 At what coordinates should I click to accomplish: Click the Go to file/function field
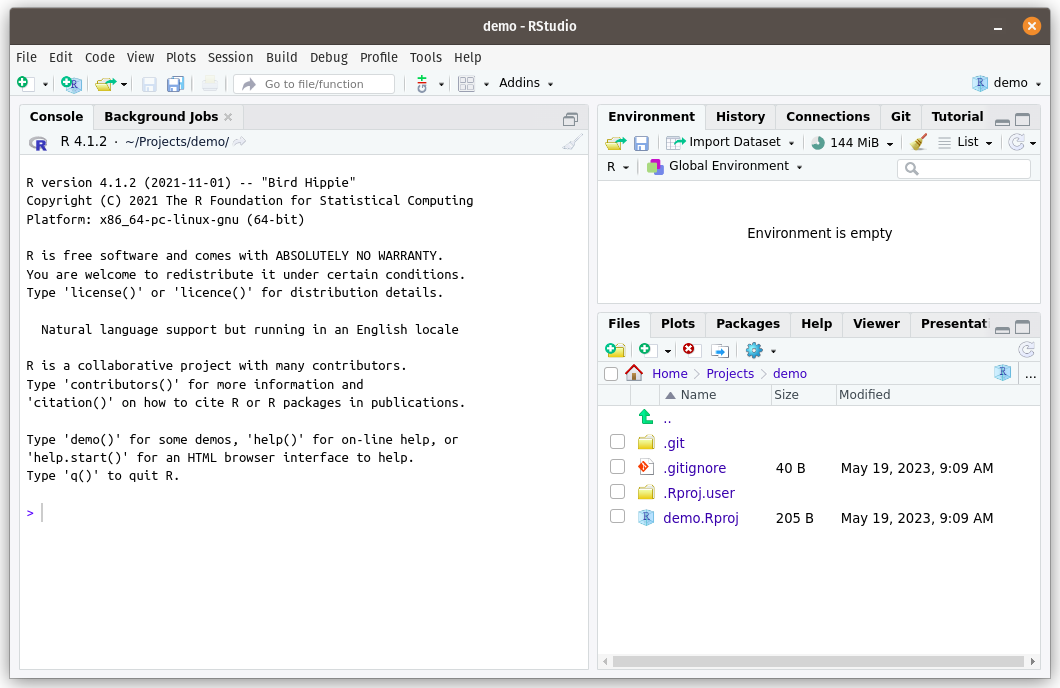point(314,84)
